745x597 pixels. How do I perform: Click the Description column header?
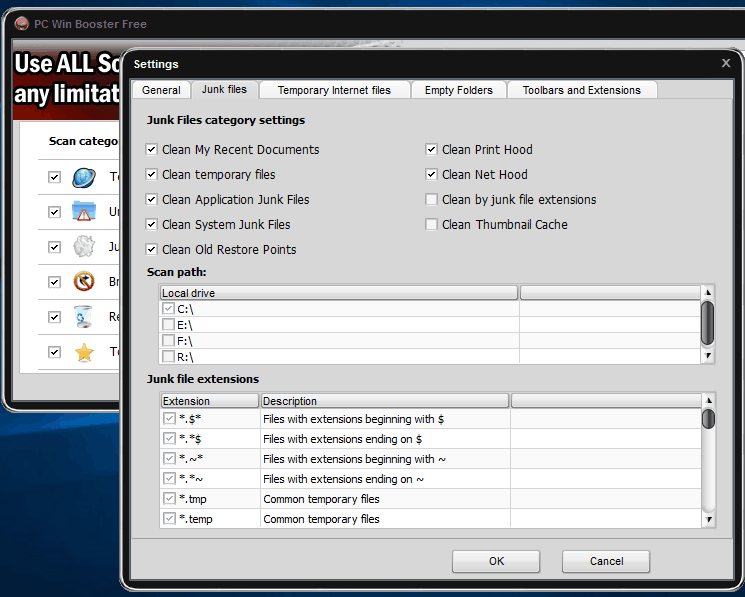pyautogui.click(x=384, y=401)
